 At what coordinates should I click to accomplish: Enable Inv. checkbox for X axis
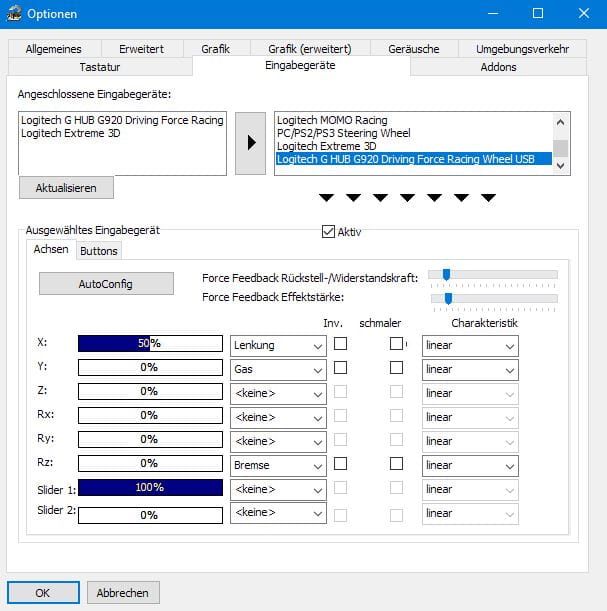[340, 344]
